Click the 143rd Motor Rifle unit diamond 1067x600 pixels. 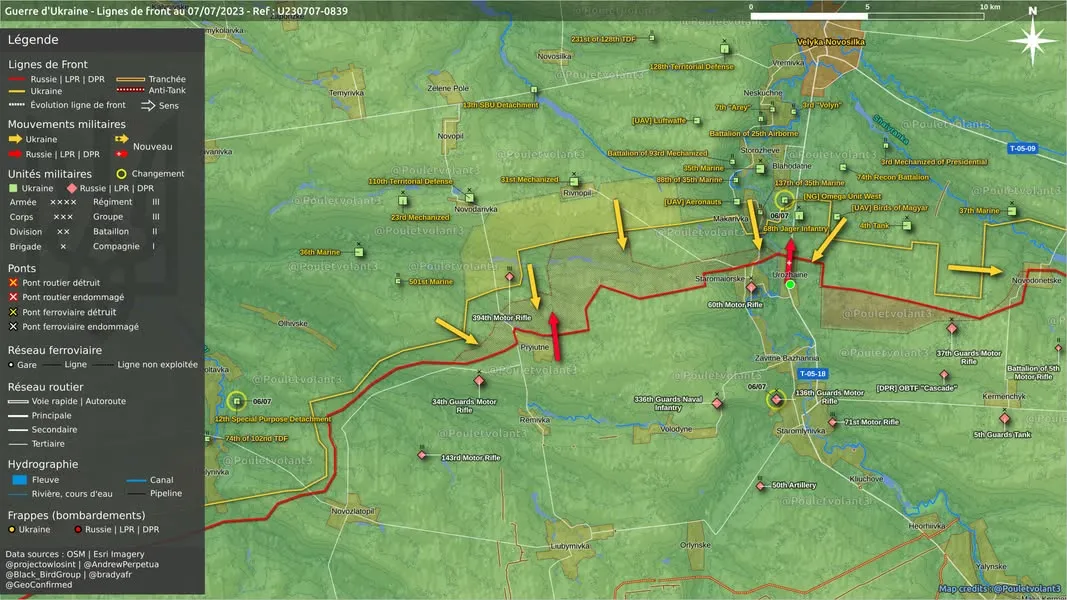pyautogui.click(x=422, y=454)
